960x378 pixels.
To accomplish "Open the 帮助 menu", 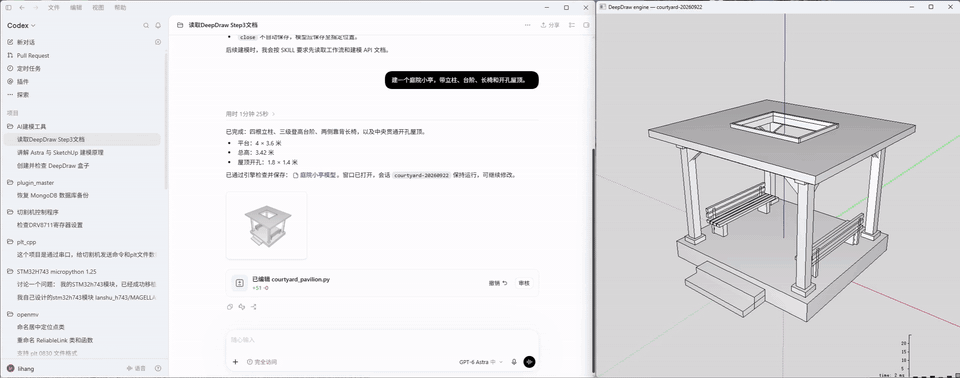I will tap(120, 7).
